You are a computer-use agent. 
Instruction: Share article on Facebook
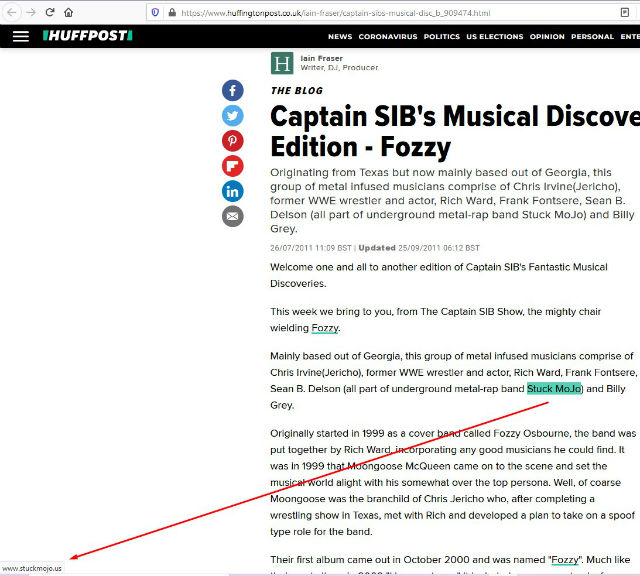point(233,90)
